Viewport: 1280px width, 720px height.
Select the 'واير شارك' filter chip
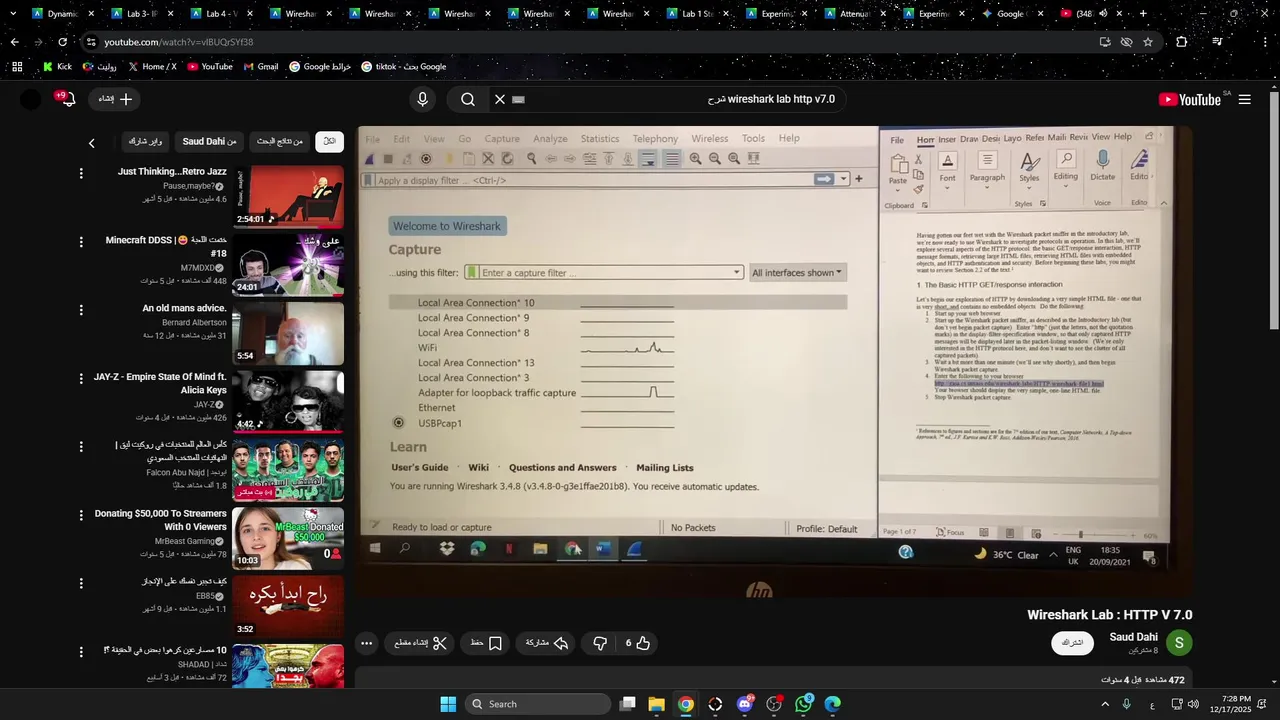145,141
